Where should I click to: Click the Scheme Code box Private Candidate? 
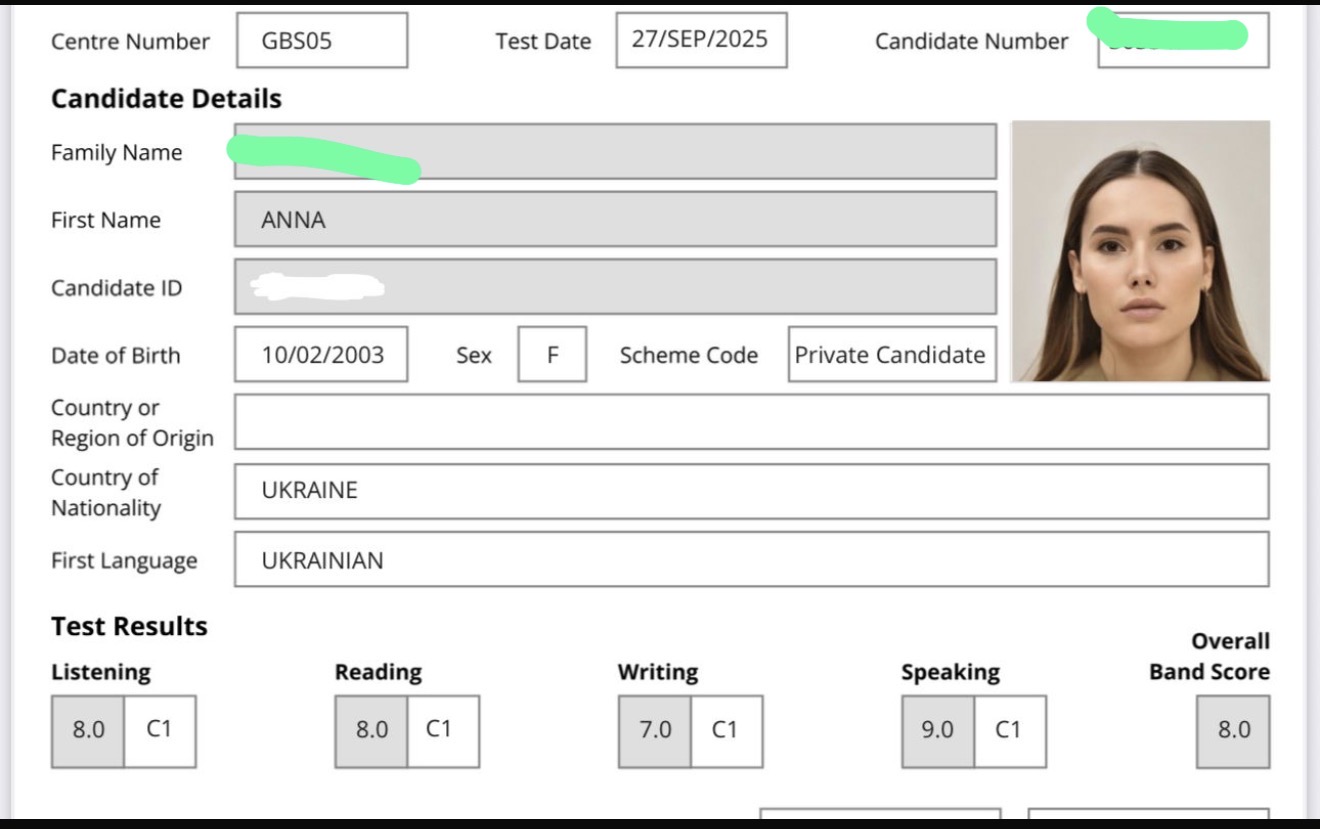coord(891,355)
